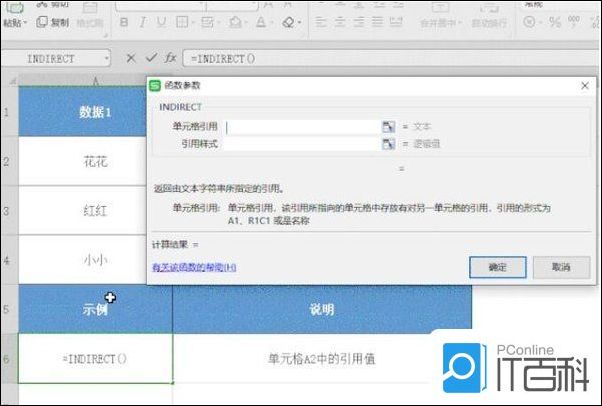Open the font color dropdown arrow
This screenshot has height=406, width=602.
tap(271, 23)
